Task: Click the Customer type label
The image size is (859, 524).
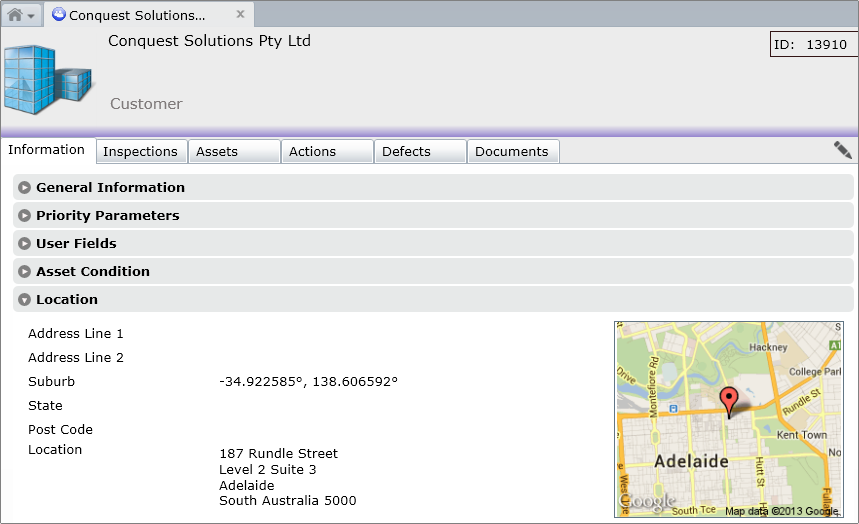Action: click(146, 104)
